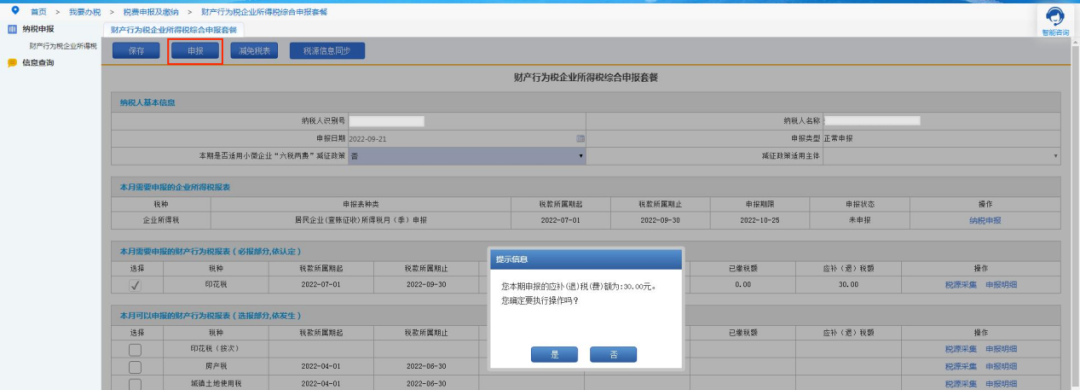Click 申报明细 link in 城镇土地使用税 row
Image resolution: width=1080 pixels, height=390 pixels.
[1001, 384]
